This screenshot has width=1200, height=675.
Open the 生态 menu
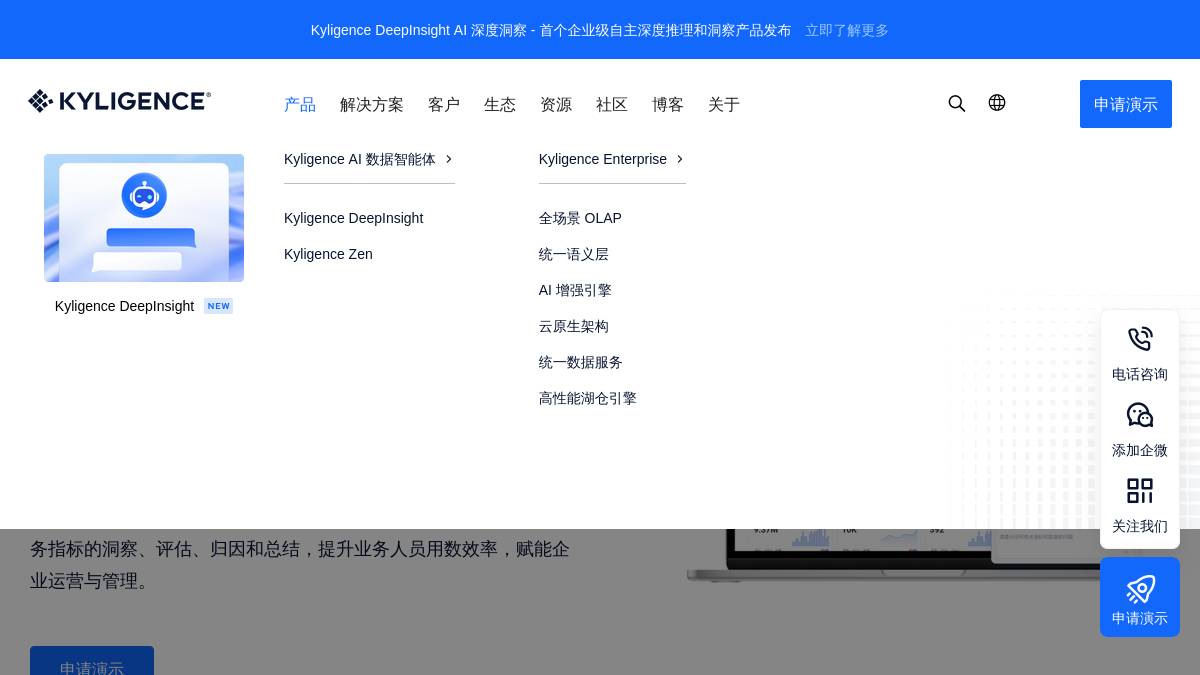500,104
